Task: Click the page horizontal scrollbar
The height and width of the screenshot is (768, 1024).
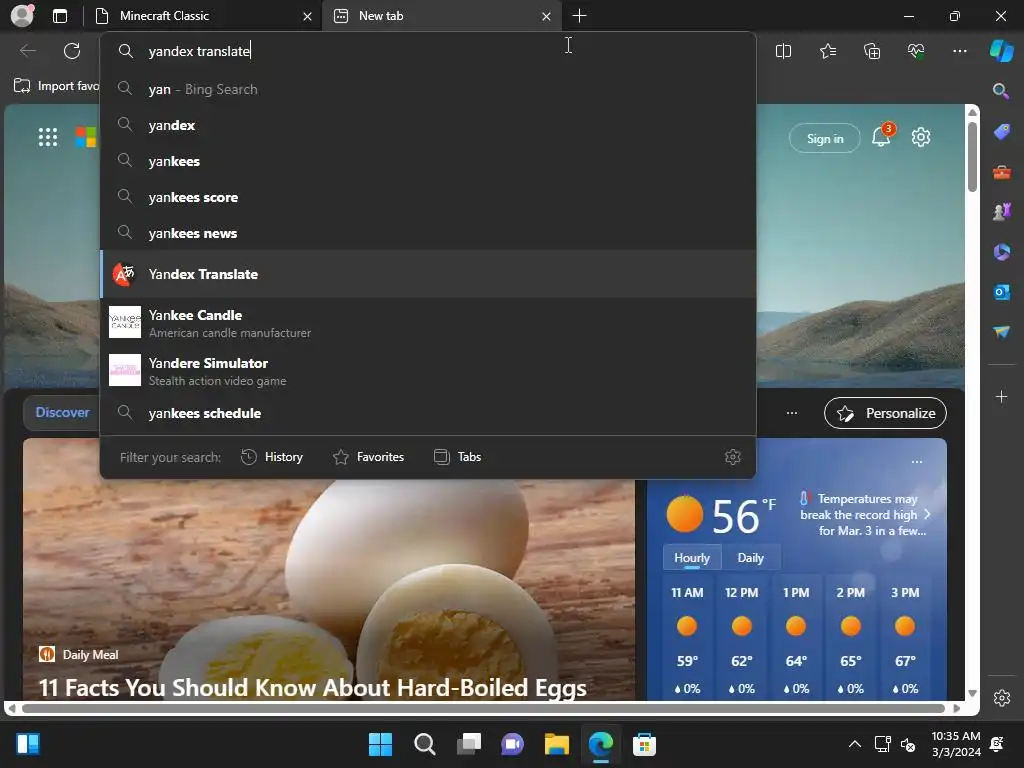Action: (x=483, y=709)
